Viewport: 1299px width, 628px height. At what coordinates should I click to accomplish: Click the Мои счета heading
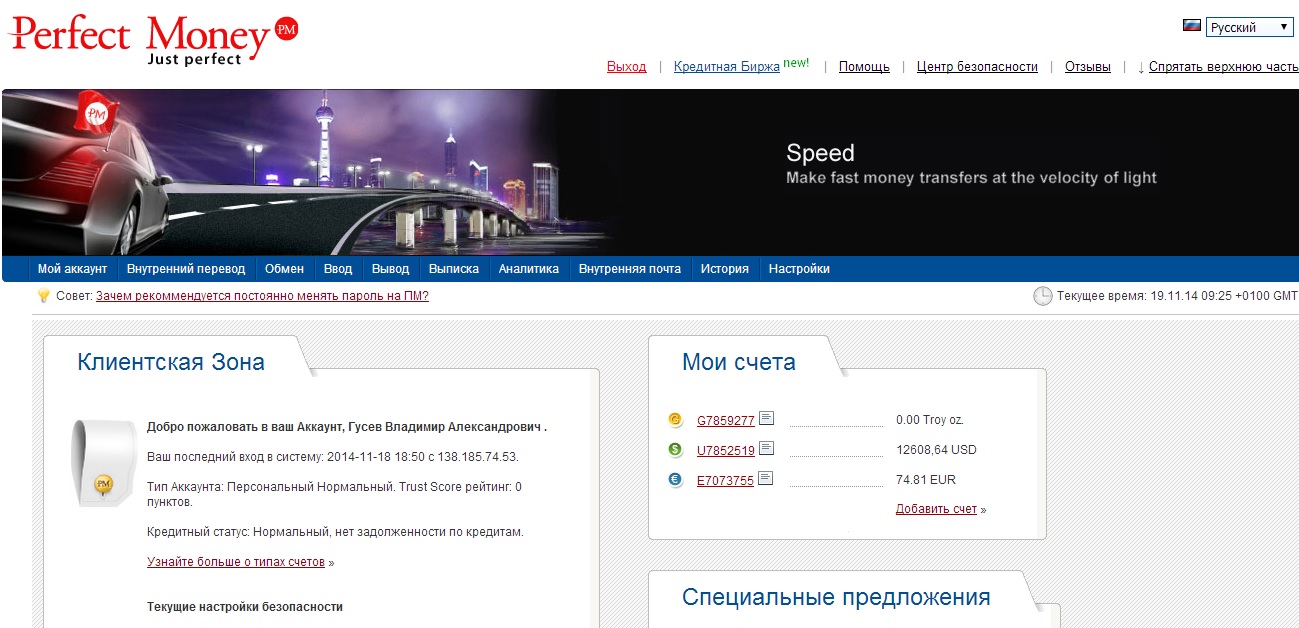tap(739, 362)
